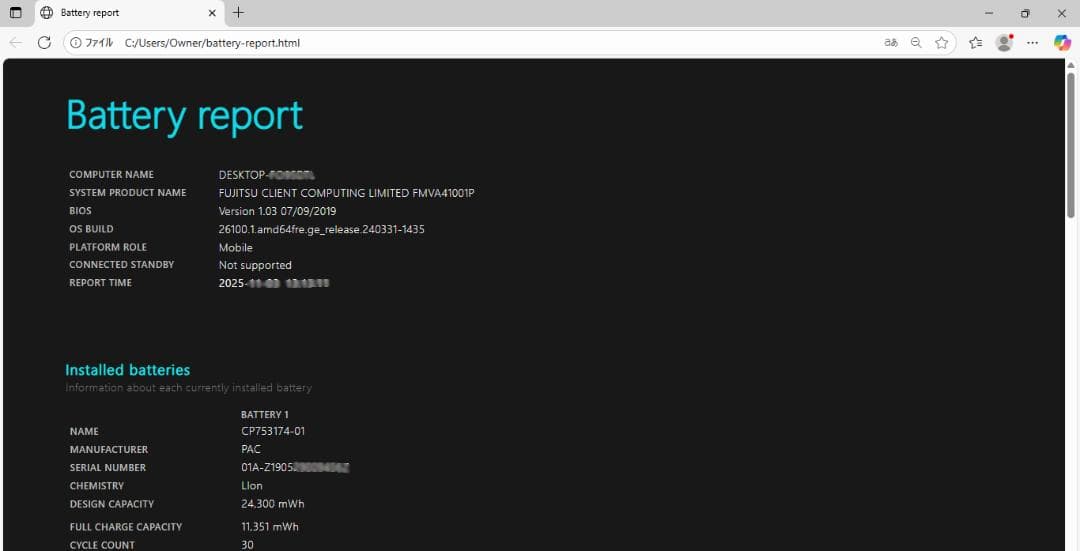Click the browser refresh button
This screenshot has height=551, width=1080.
click(44, 43)
